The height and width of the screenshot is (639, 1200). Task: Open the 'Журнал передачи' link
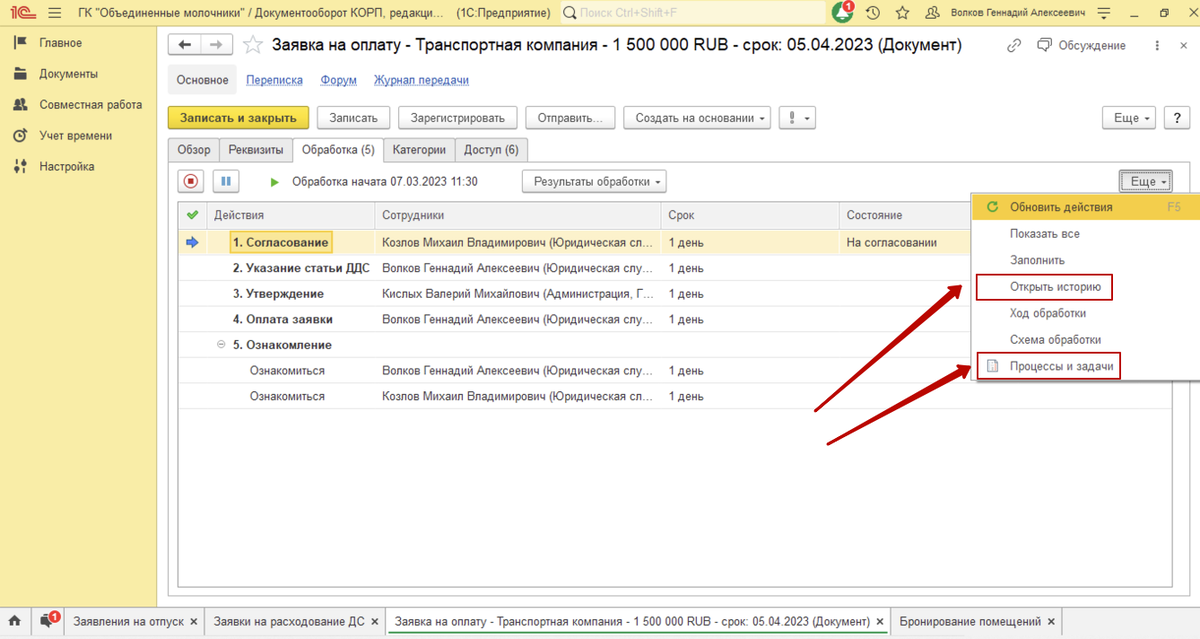click(x=421, y=80)
